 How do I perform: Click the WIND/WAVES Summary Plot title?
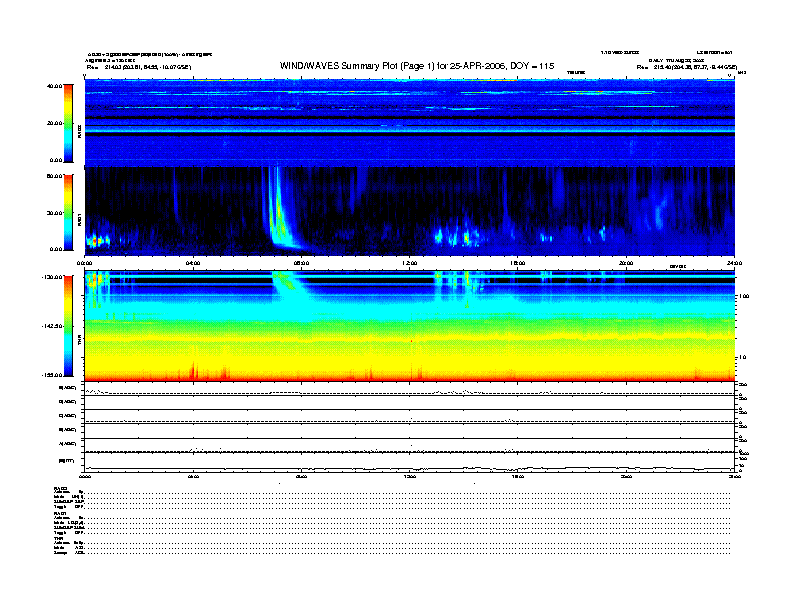(x=417, y=66)
